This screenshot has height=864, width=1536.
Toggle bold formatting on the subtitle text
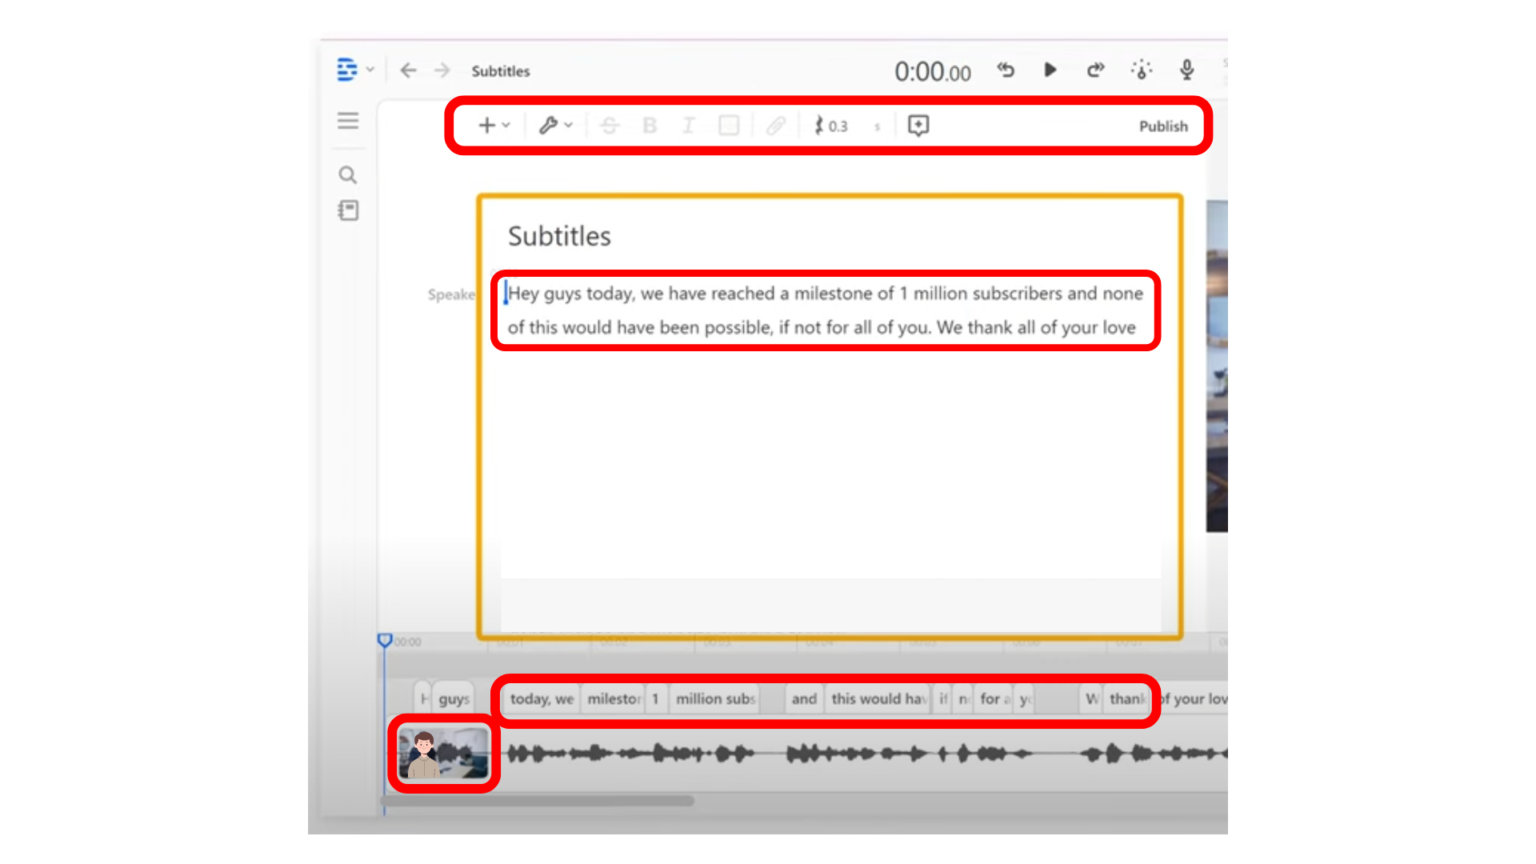click(x=649, y=125)
